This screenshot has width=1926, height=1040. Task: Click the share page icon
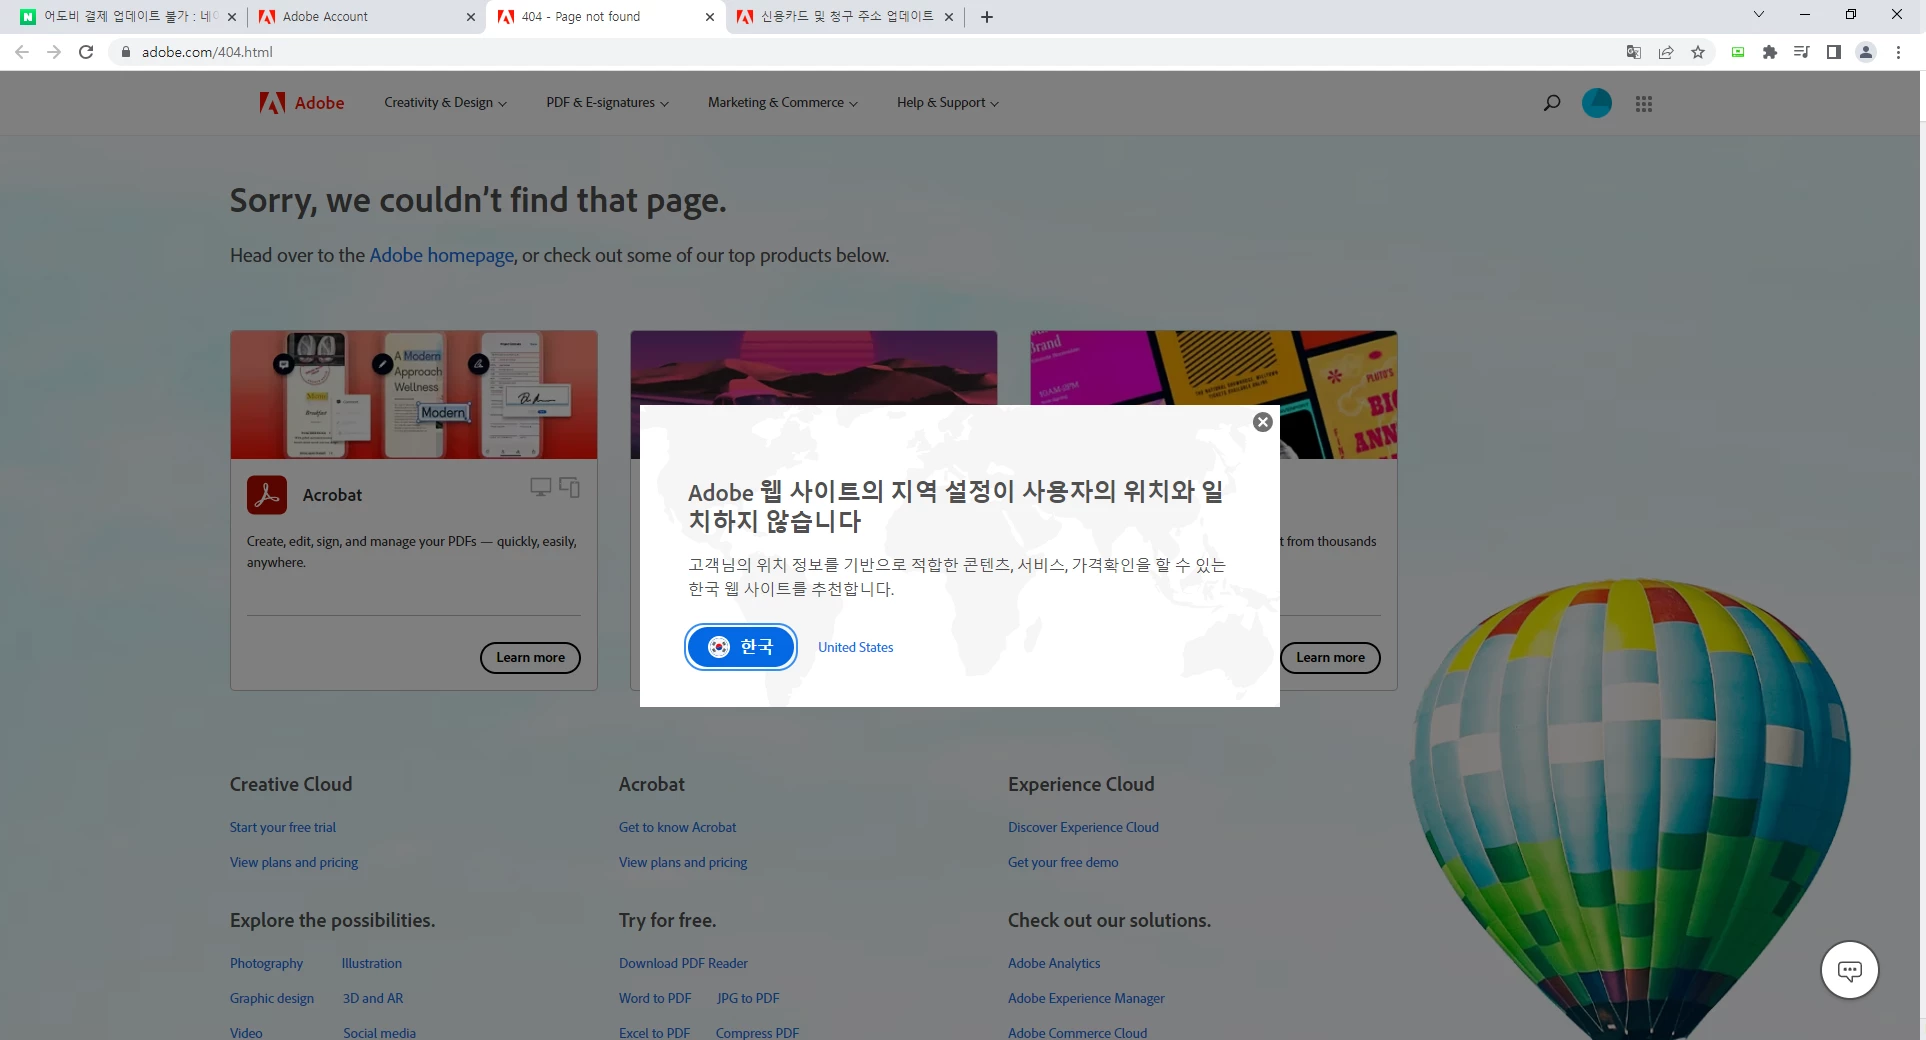(1666, 52)
